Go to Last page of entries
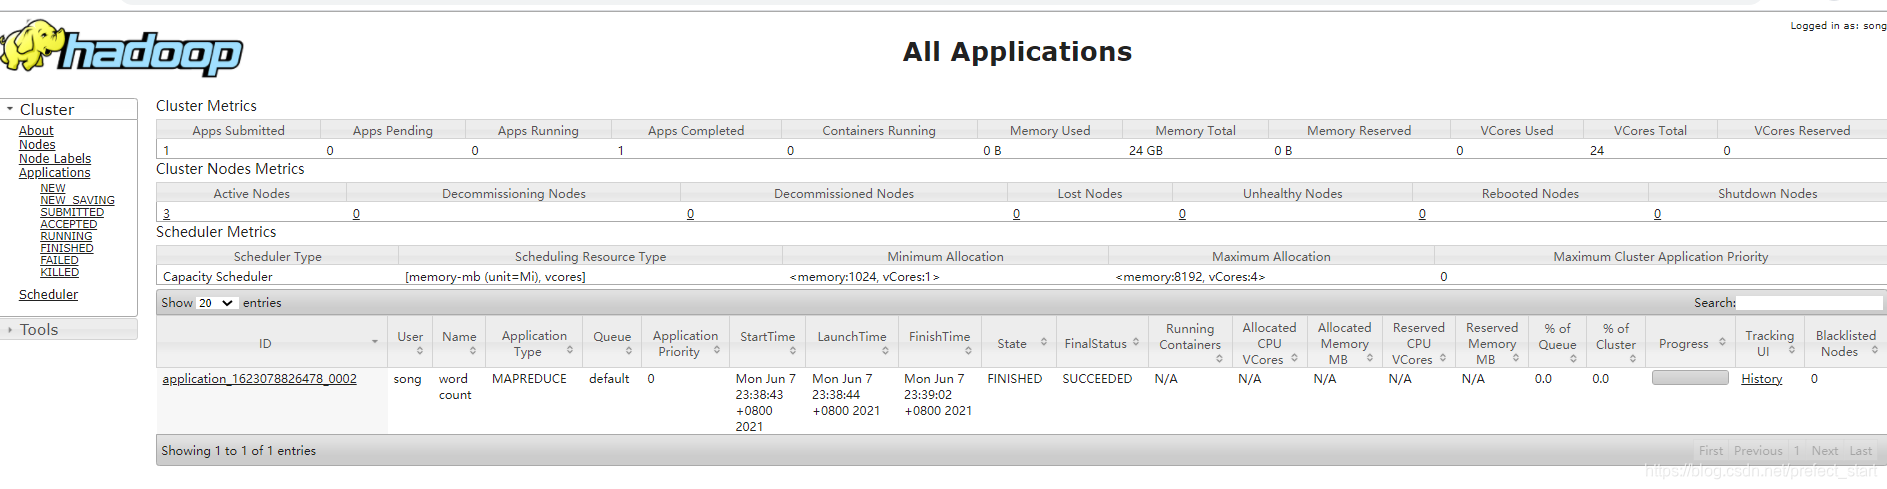 [1861, 451]
